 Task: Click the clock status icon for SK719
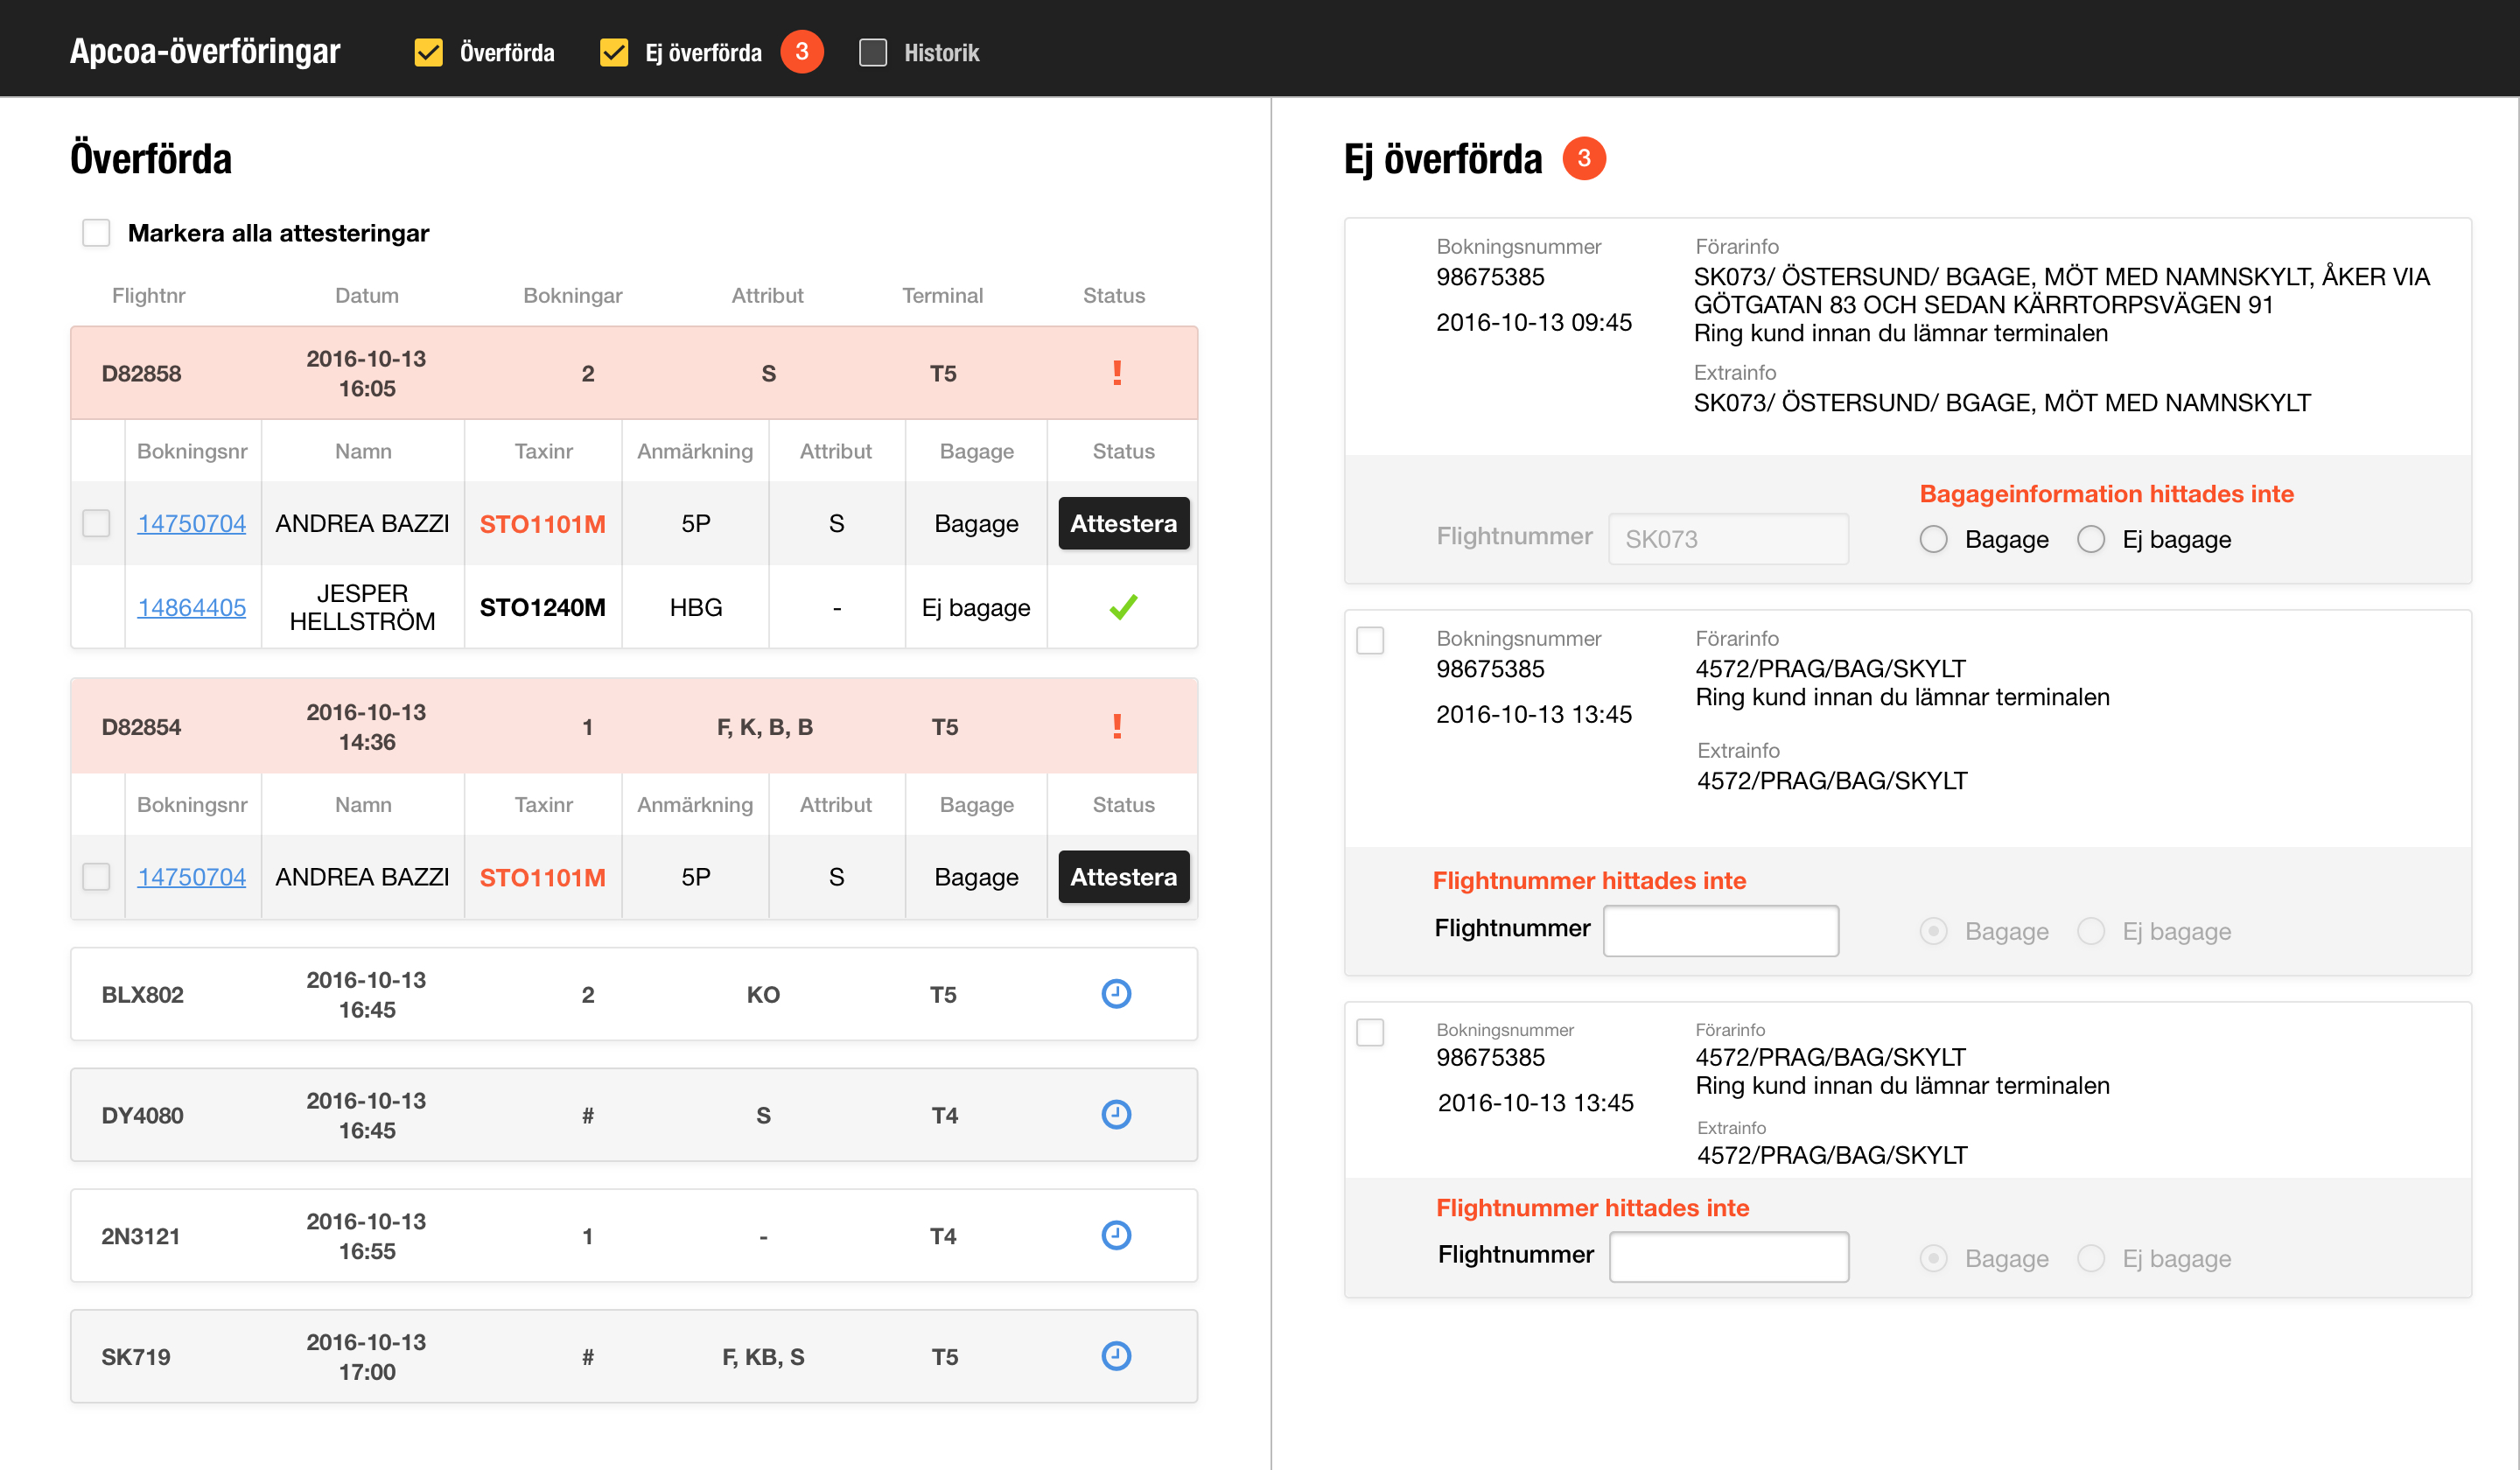click(1116, 1356)
